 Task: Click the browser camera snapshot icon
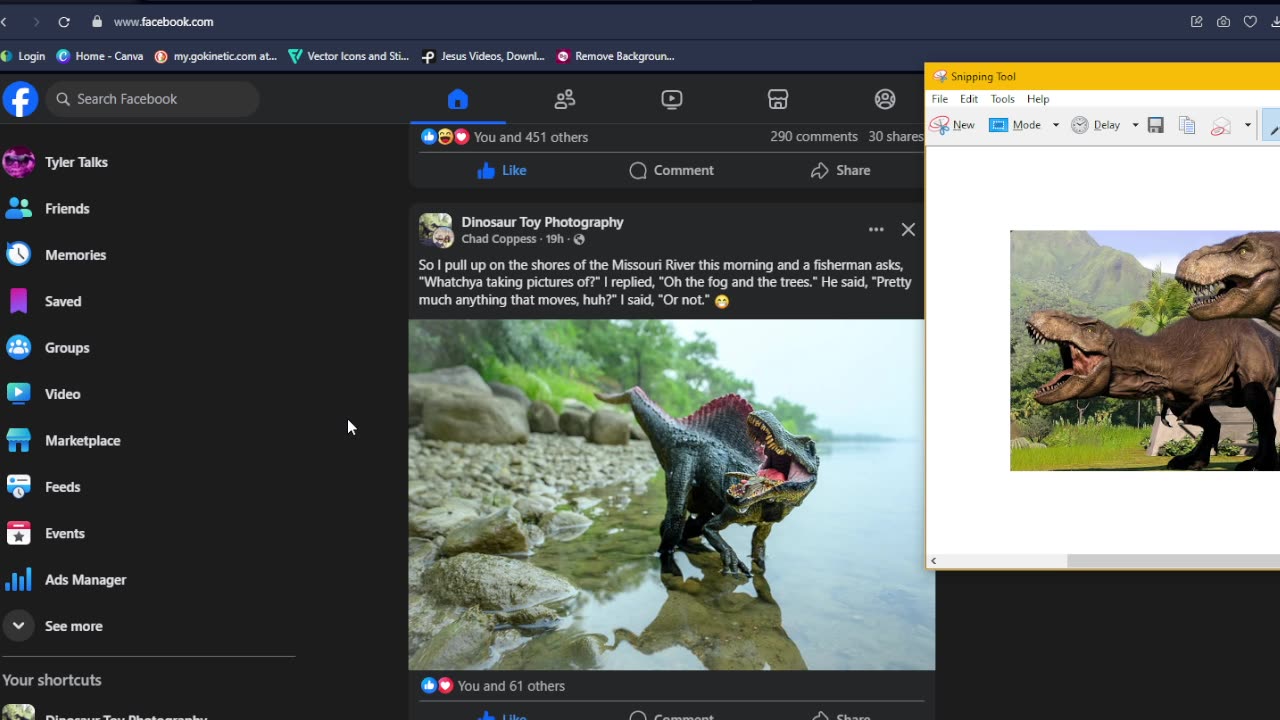(x=1223, y=21)
